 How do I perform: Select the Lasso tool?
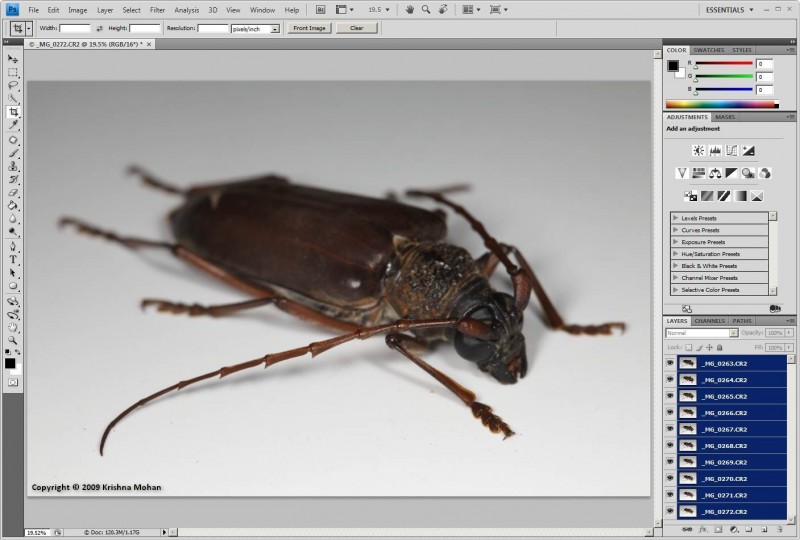coord(13,86)
